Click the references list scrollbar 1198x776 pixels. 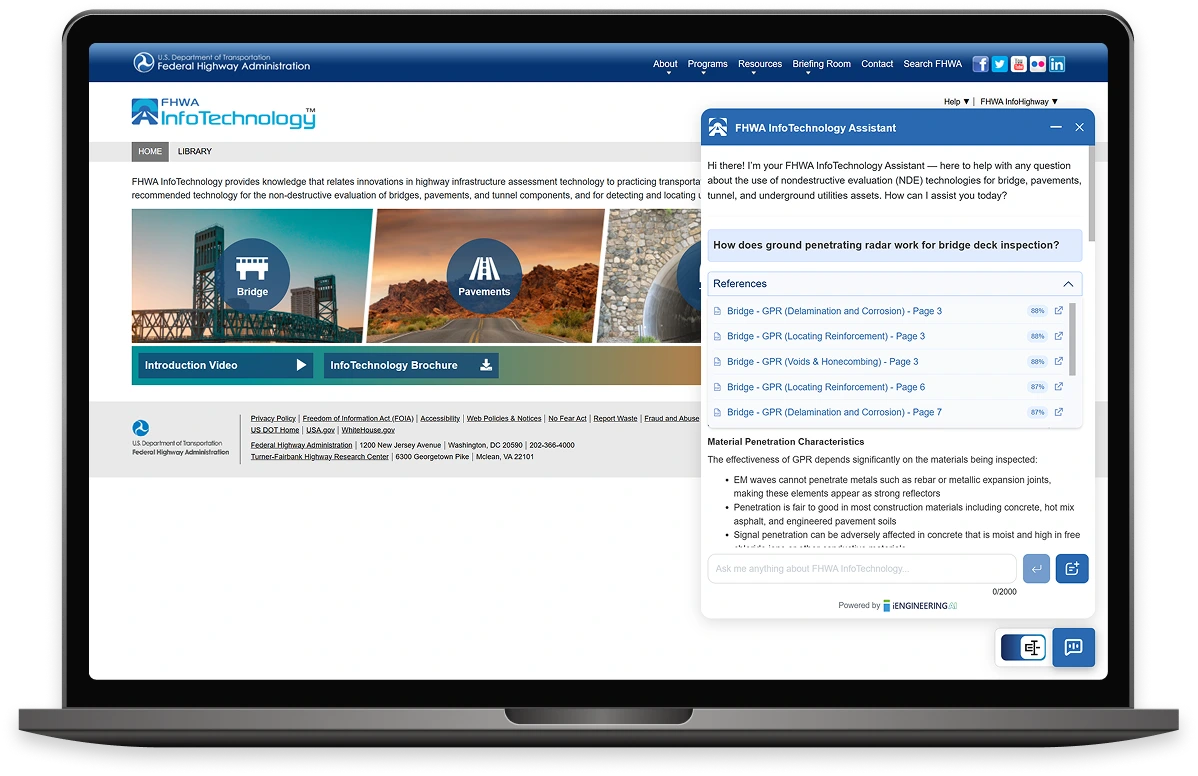[1073, 340]
